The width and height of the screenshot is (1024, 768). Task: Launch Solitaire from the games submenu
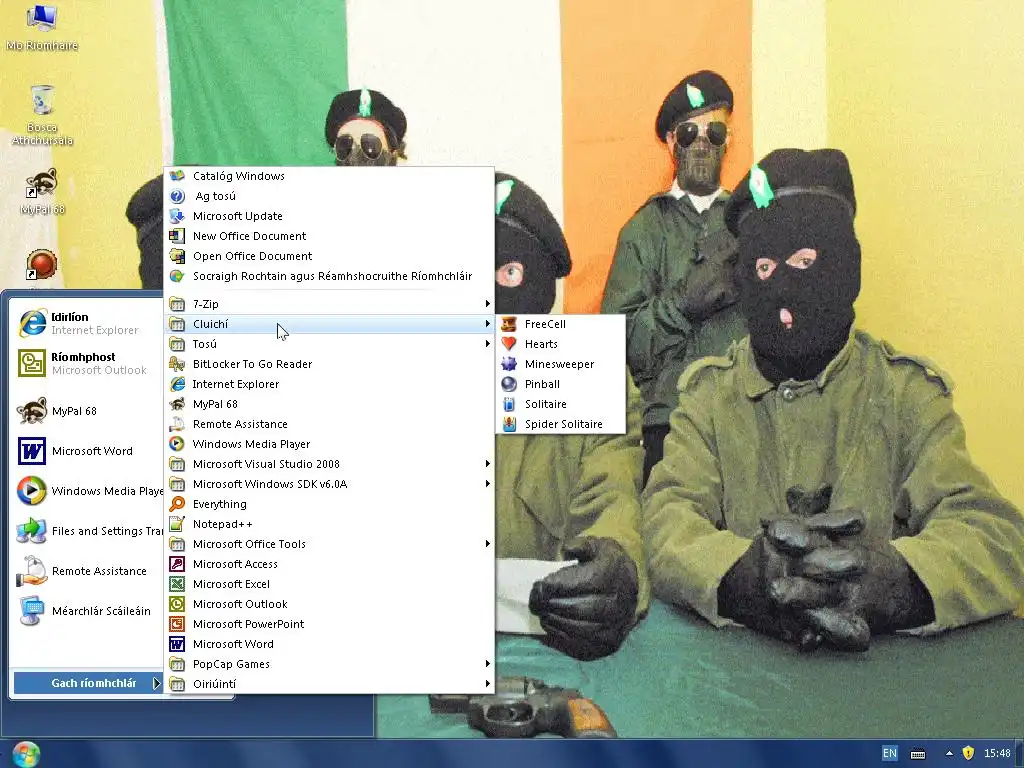pos(561,404)
